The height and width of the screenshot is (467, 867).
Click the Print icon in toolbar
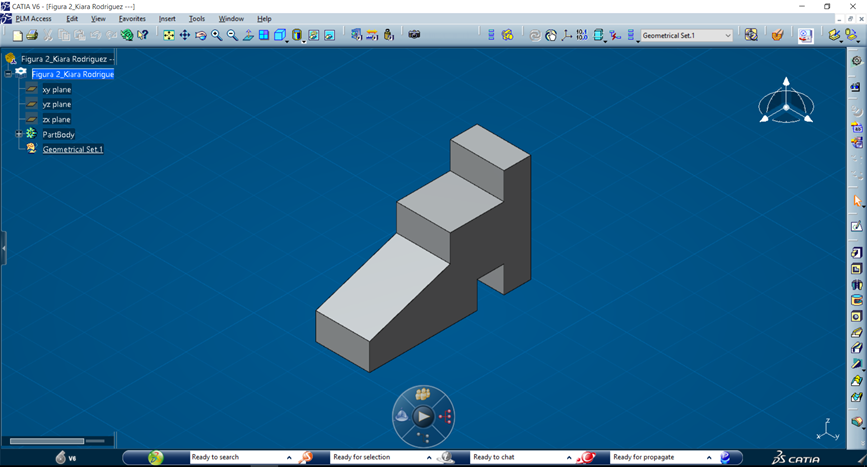[32, 35]
